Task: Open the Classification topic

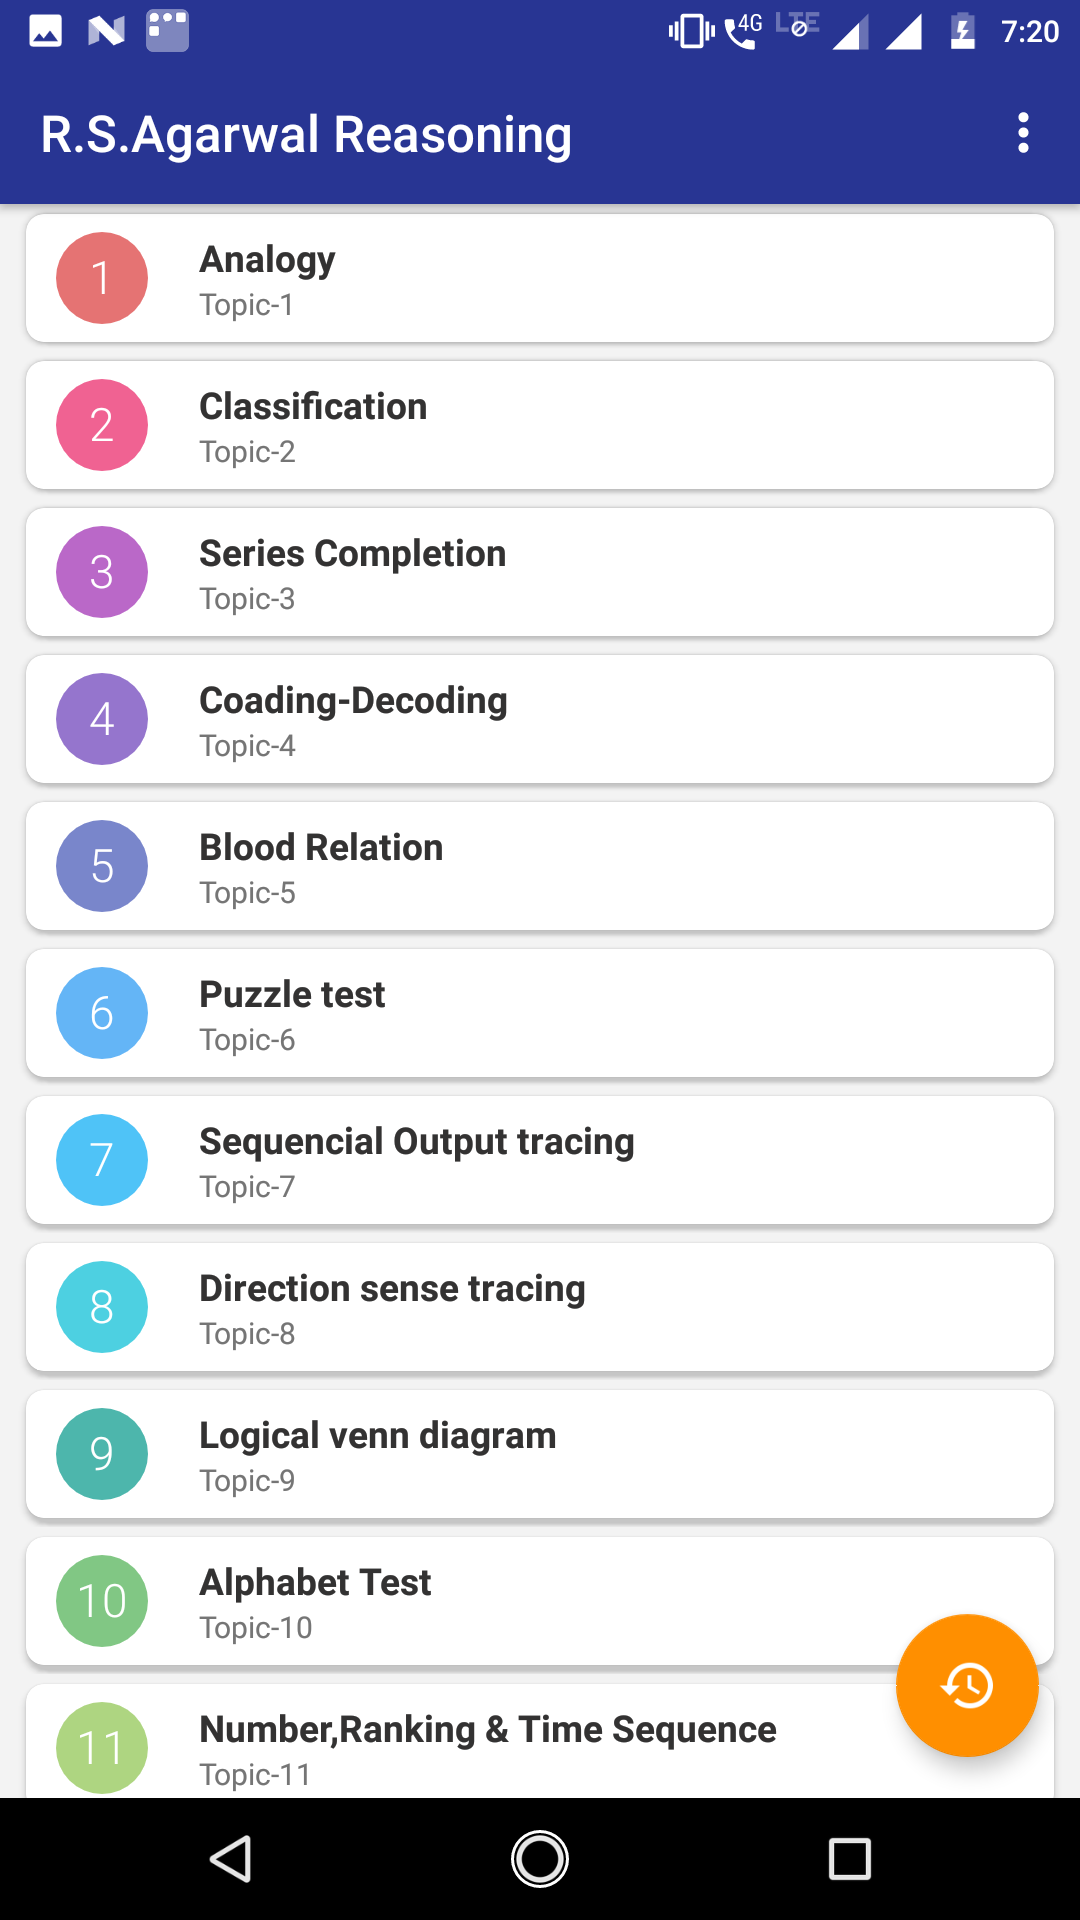Action: (x=540, y=425)
